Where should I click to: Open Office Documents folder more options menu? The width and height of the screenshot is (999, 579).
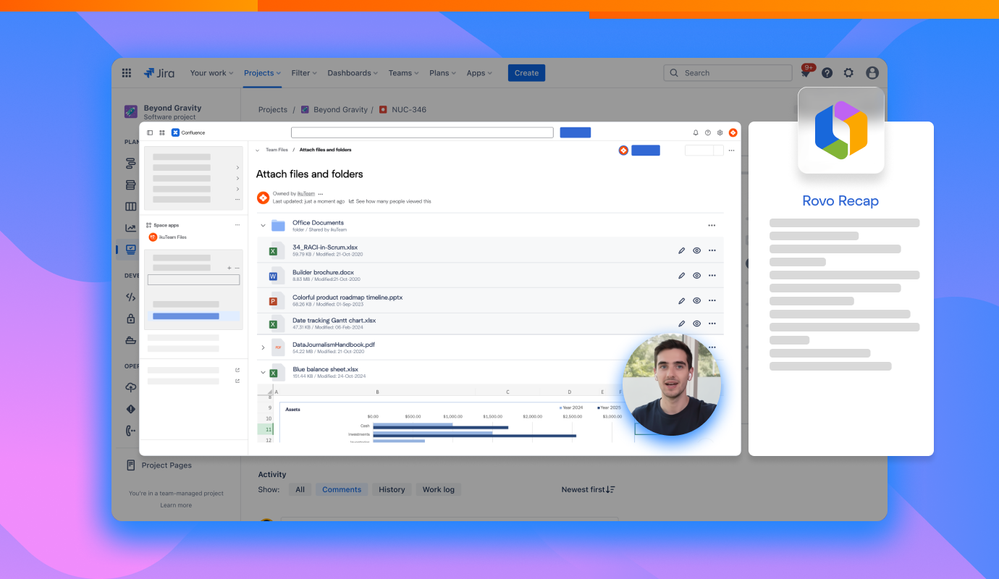(712, 225)
